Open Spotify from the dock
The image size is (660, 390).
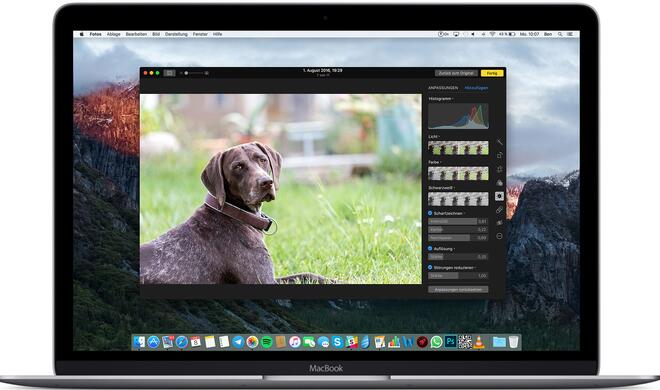pyautogui.click(x=267, y=342)
